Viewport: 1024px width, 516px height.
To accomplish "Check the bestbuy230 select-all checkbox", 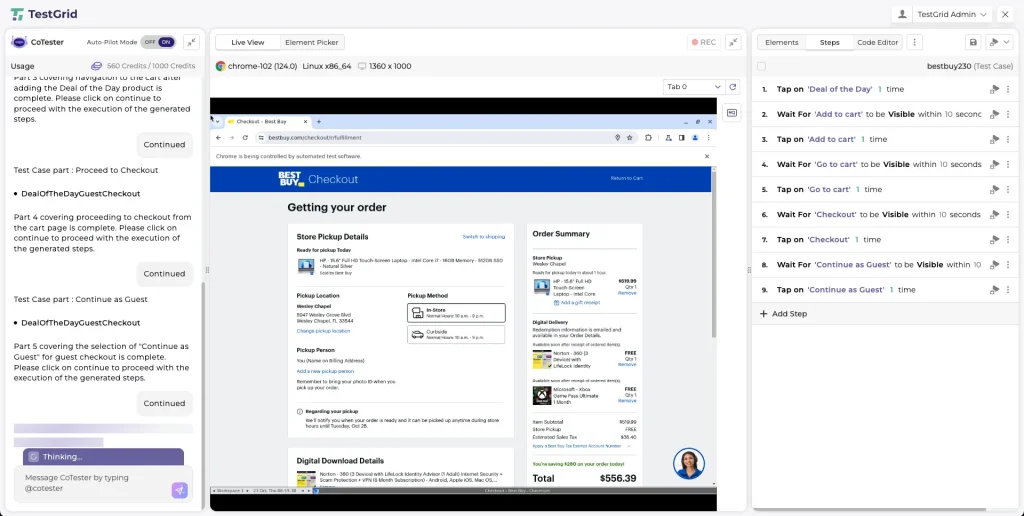I will [761, 66].
